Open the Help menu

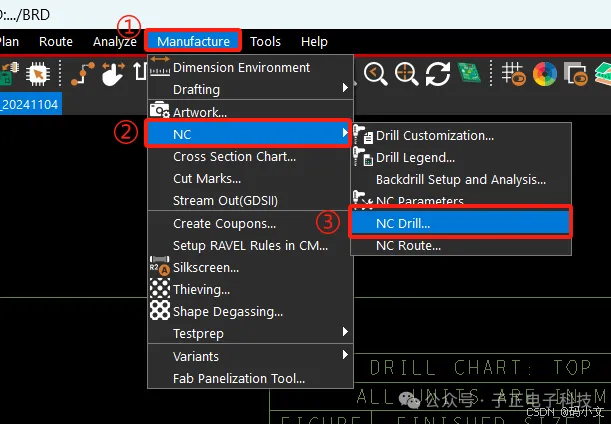coord(314,41)
